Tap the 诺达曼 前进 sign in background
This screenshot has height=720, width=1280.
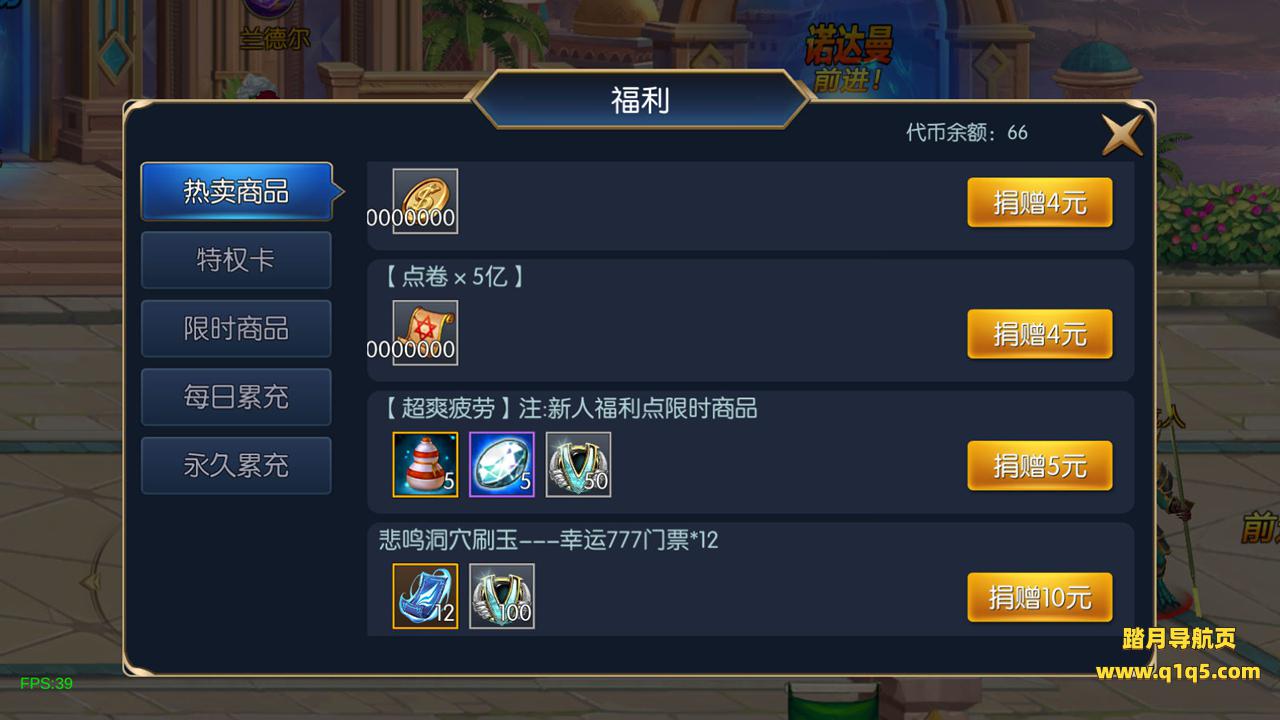click(850, 57)
